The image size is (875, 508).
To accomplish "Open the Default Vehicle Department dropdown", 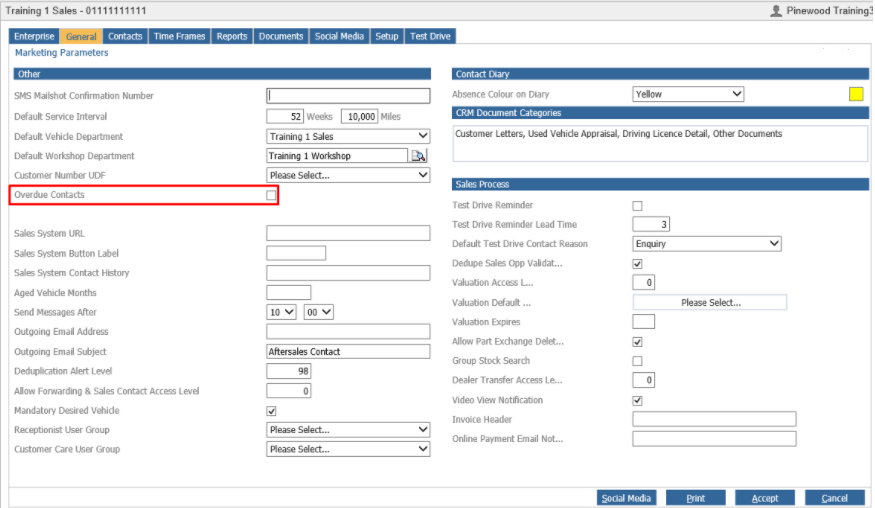I will click(x=348, y=137).
